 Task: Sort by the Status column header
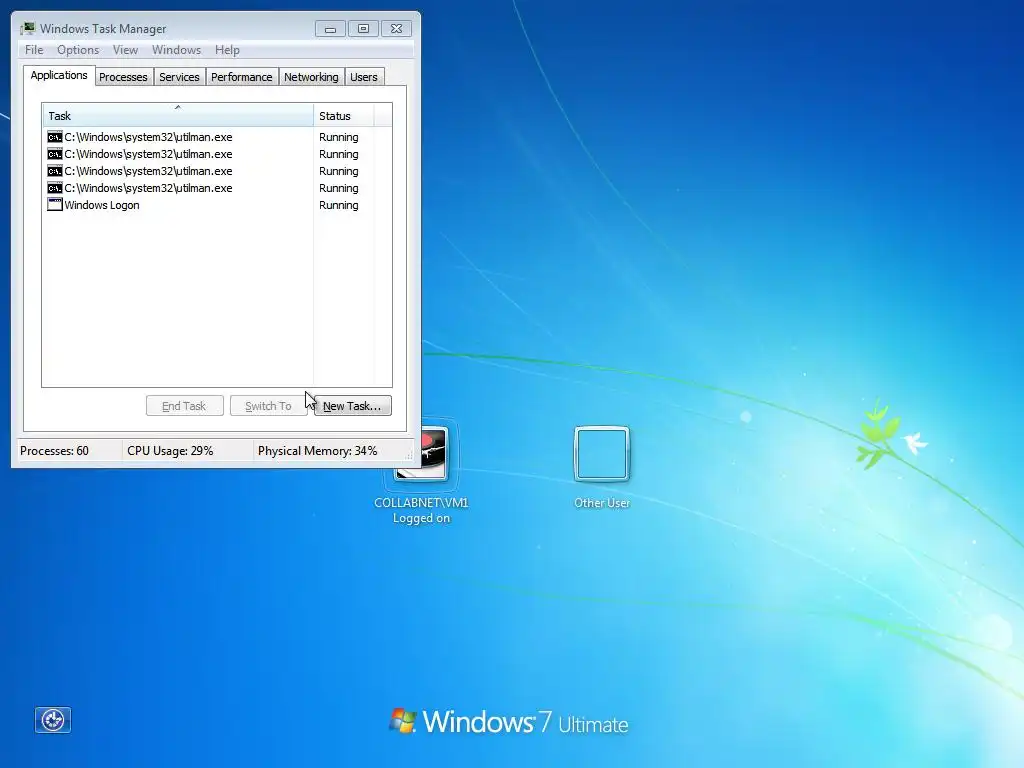click(344, 116)
